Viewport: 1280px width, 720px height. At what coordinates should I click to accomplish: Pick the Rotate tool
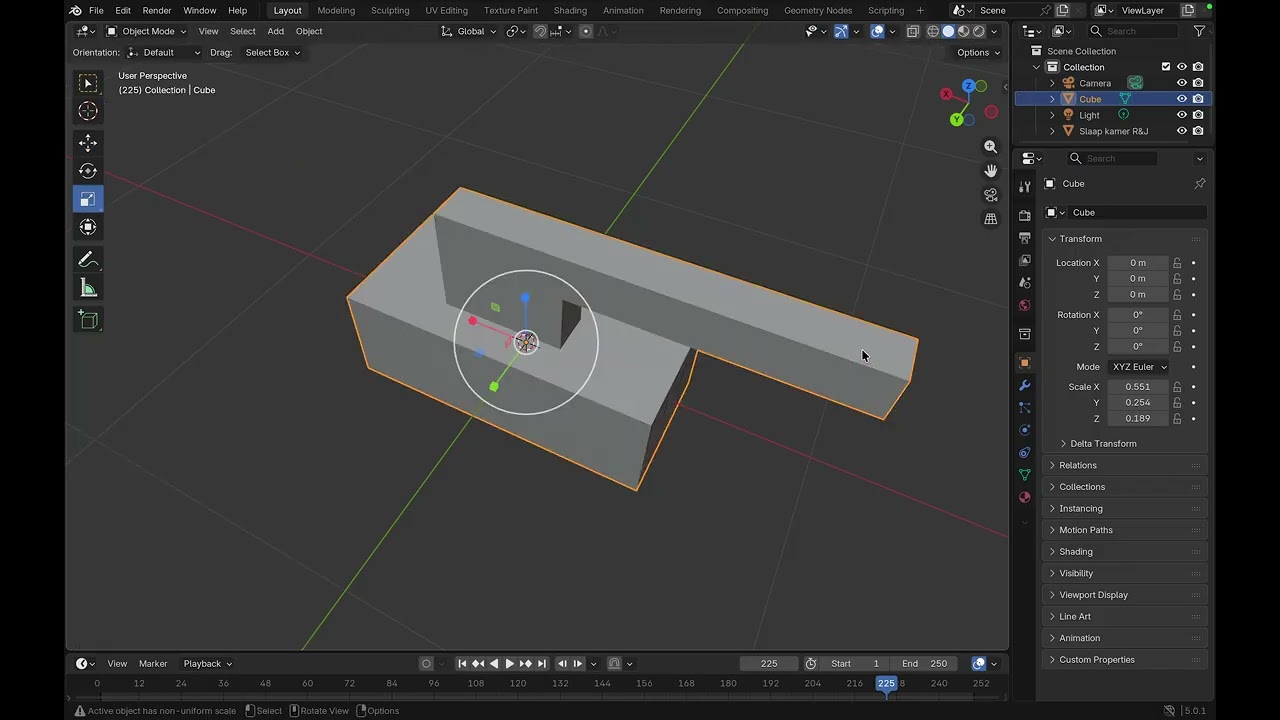tap(88, 171)
